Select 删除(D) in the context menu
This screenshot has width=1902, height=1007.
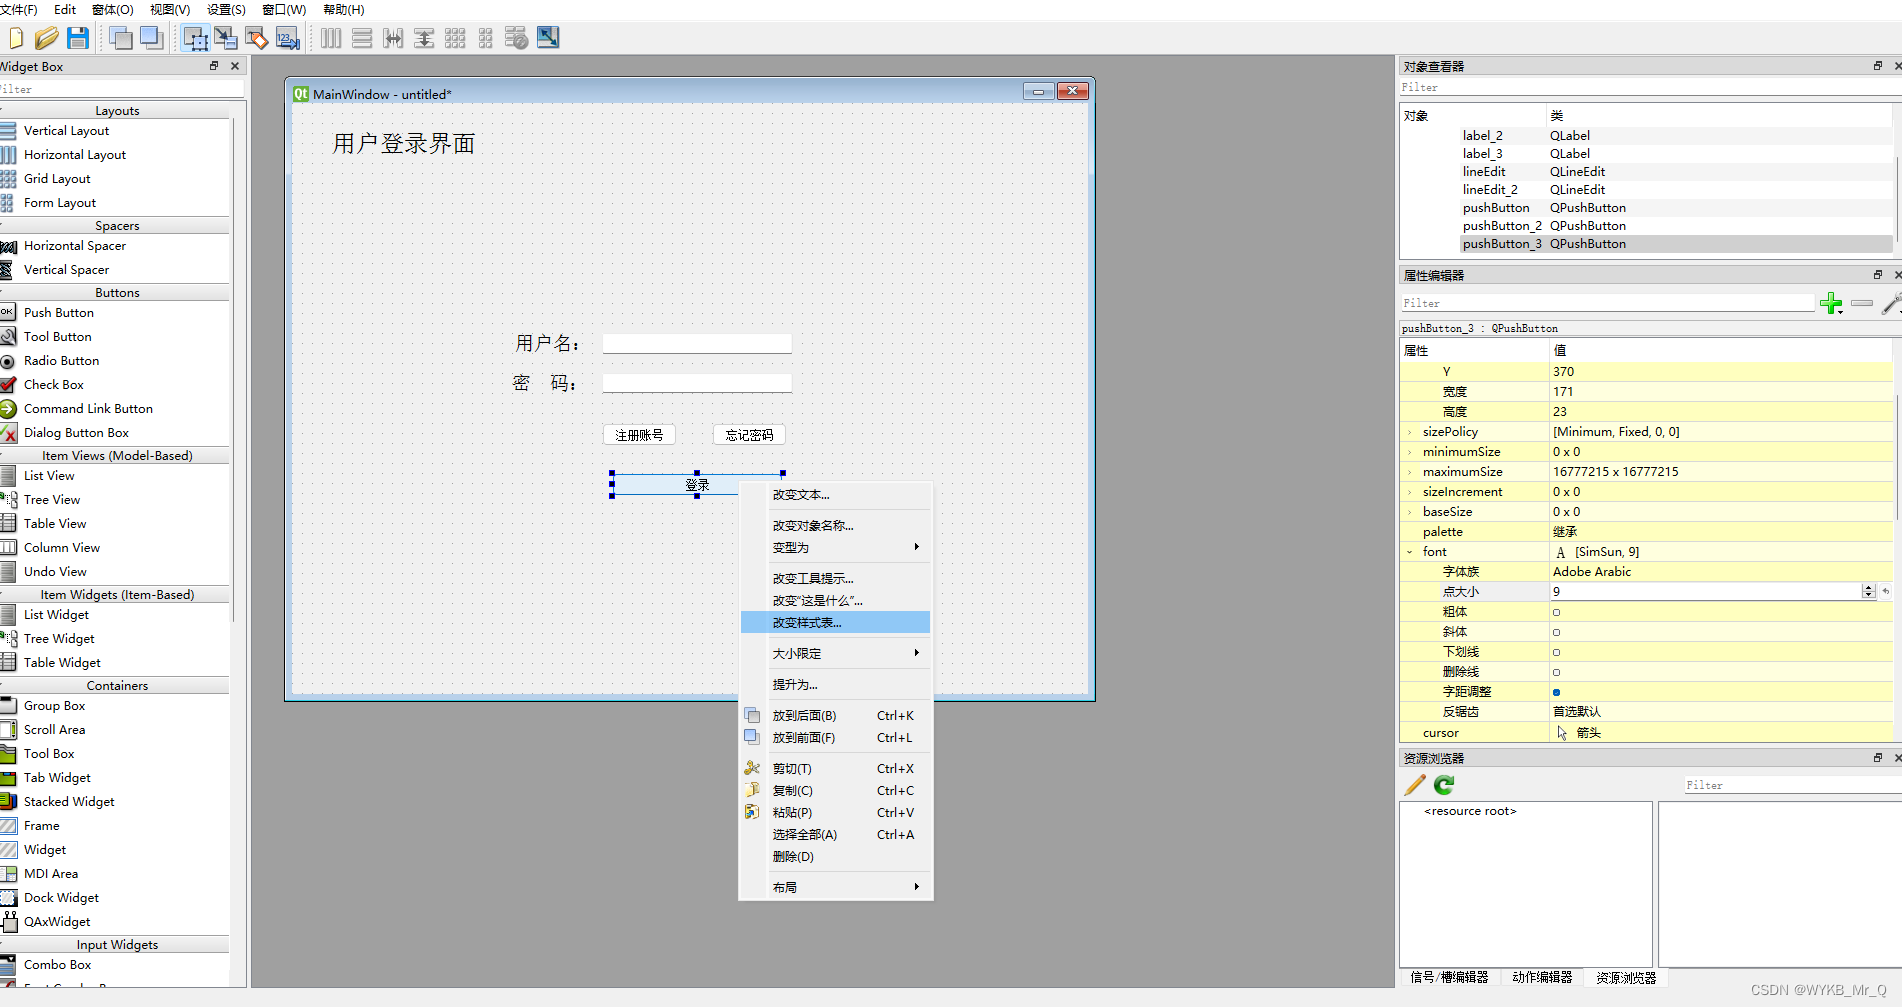[835, 856]
